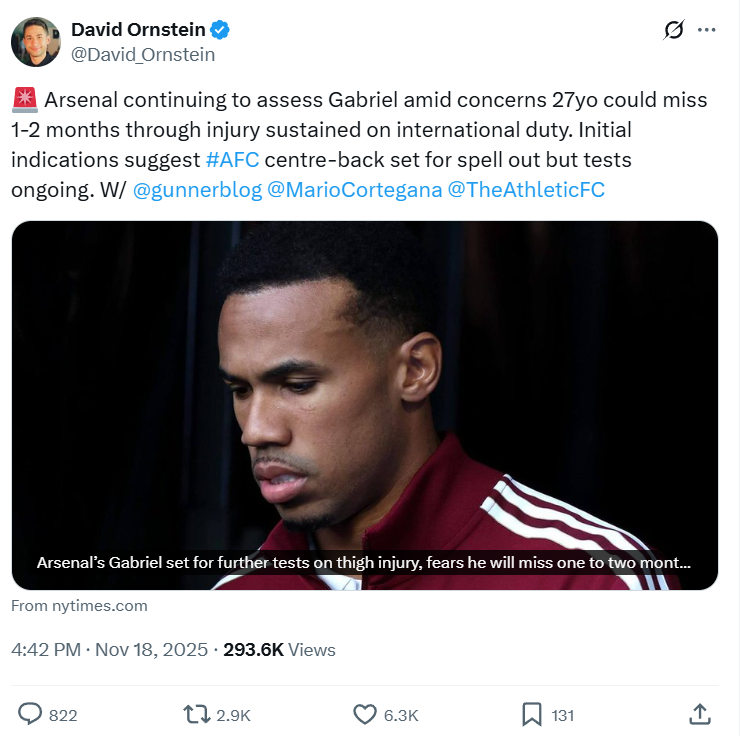Repost this tweet using the retweet icon
The width and height of the screenshot is (740, 736).
pyautogui.click(x=196, y=714)
